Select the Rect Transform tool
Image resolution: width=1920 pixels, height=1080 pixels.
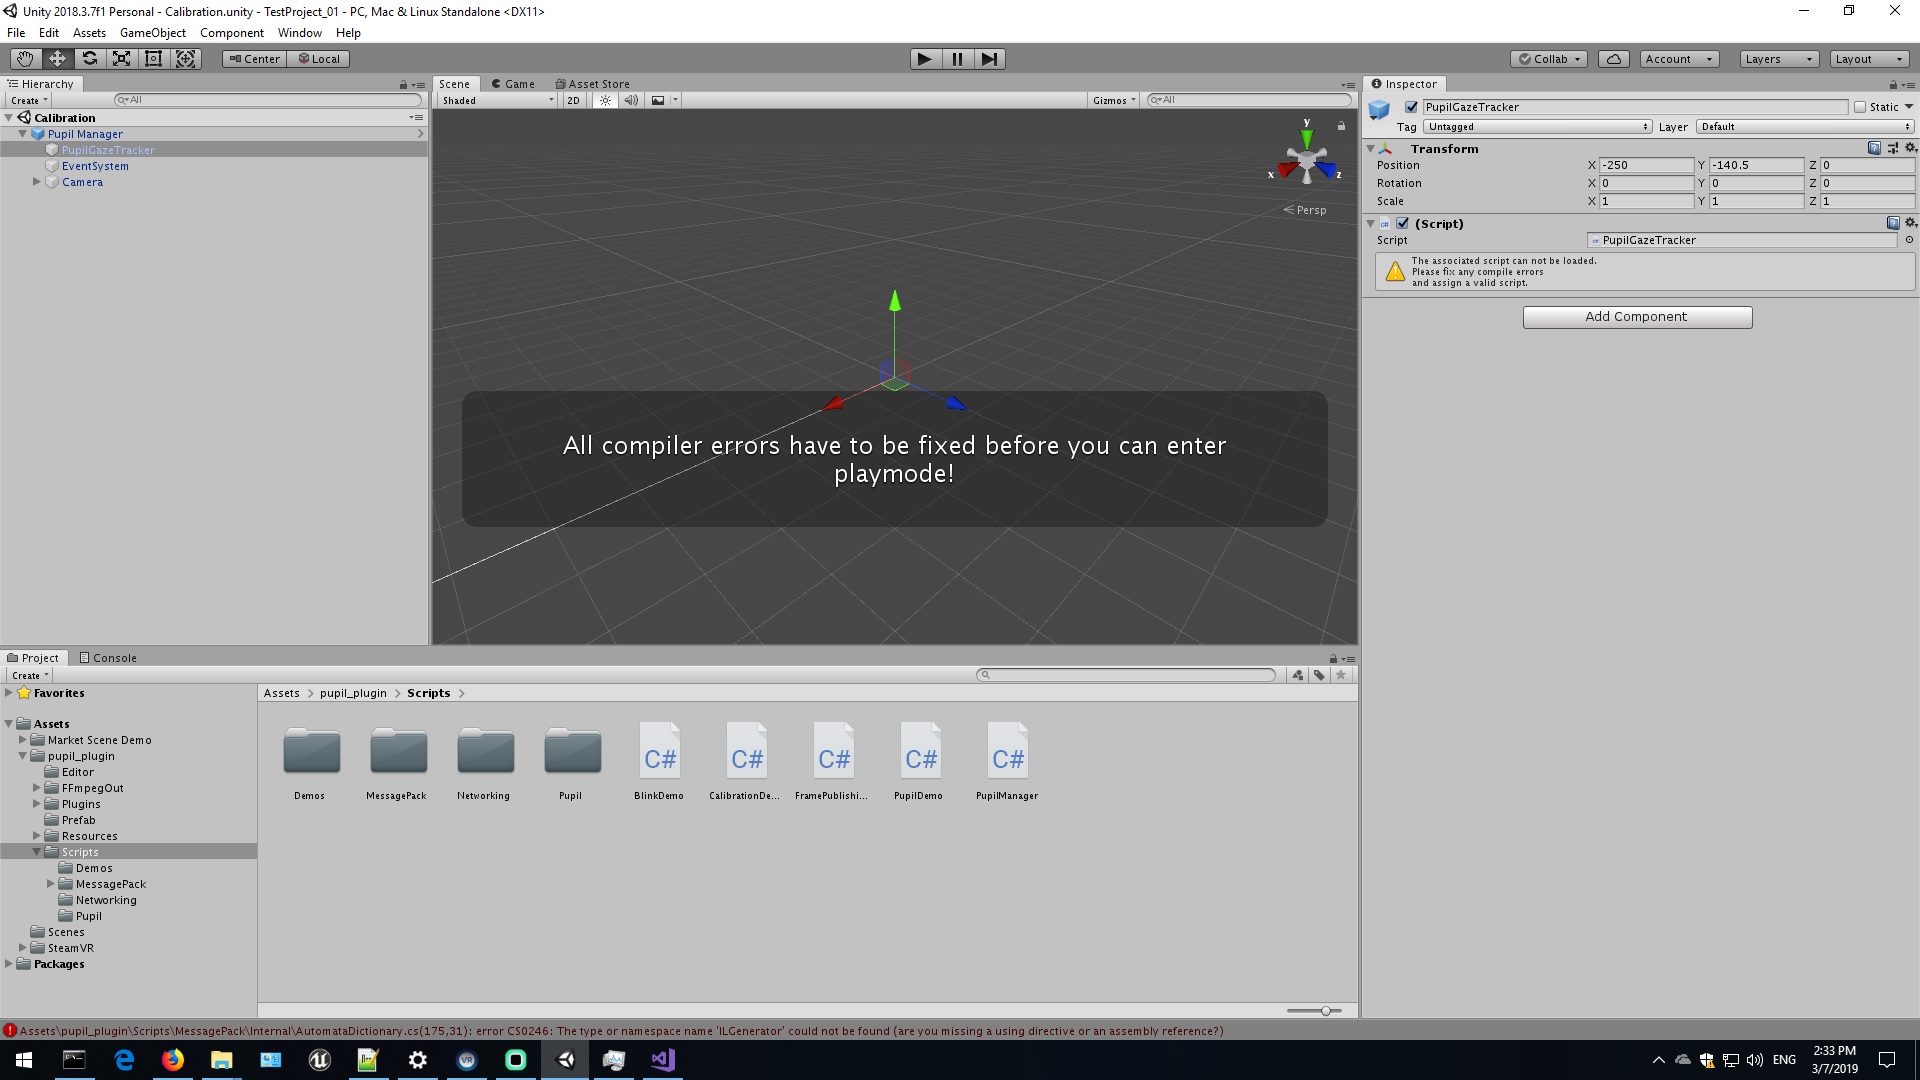153,59
